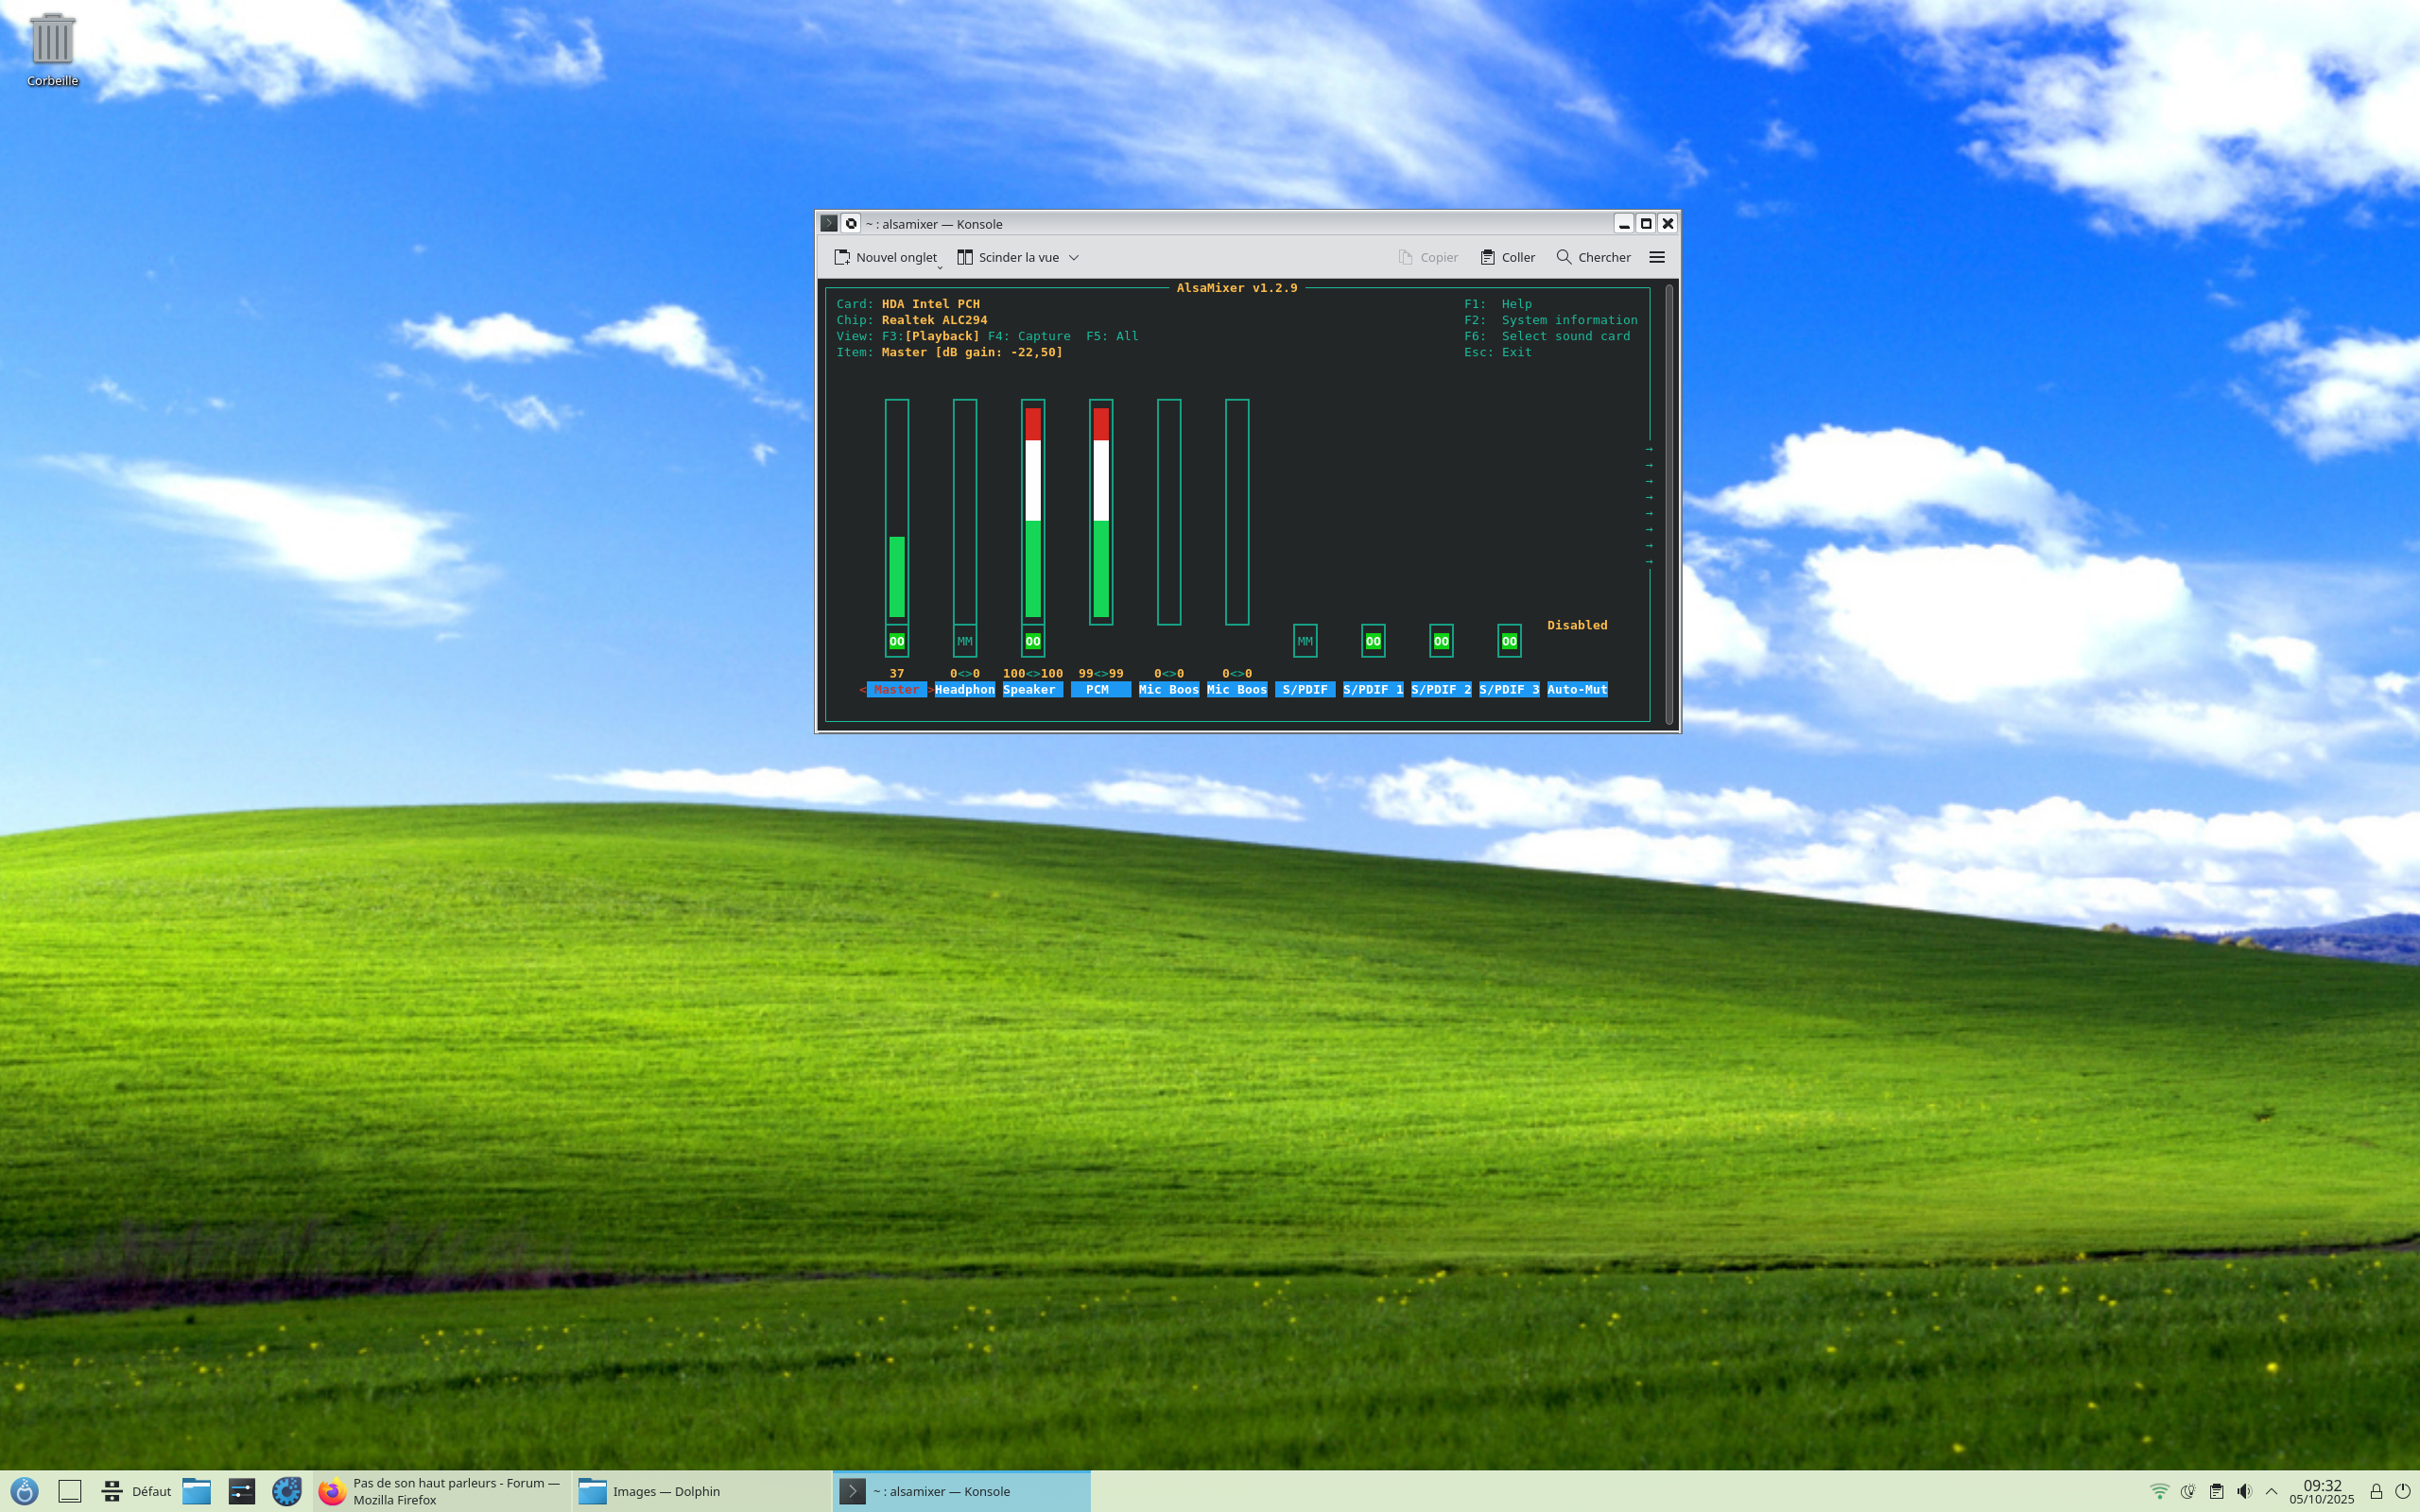The width and height of the screenshot is (2420, 1512).
Task: Toggle the Master channel mute box
Action: point(896,641)
